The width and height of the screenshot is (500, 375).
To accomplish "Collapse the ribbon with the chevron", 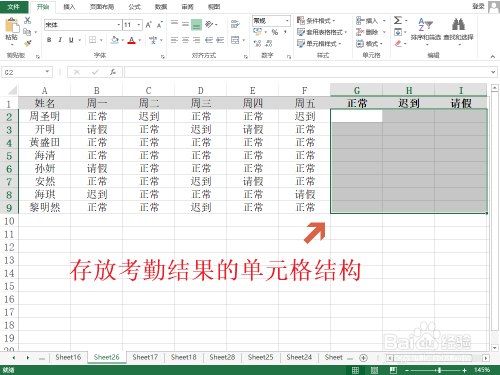I will [492, 57].
